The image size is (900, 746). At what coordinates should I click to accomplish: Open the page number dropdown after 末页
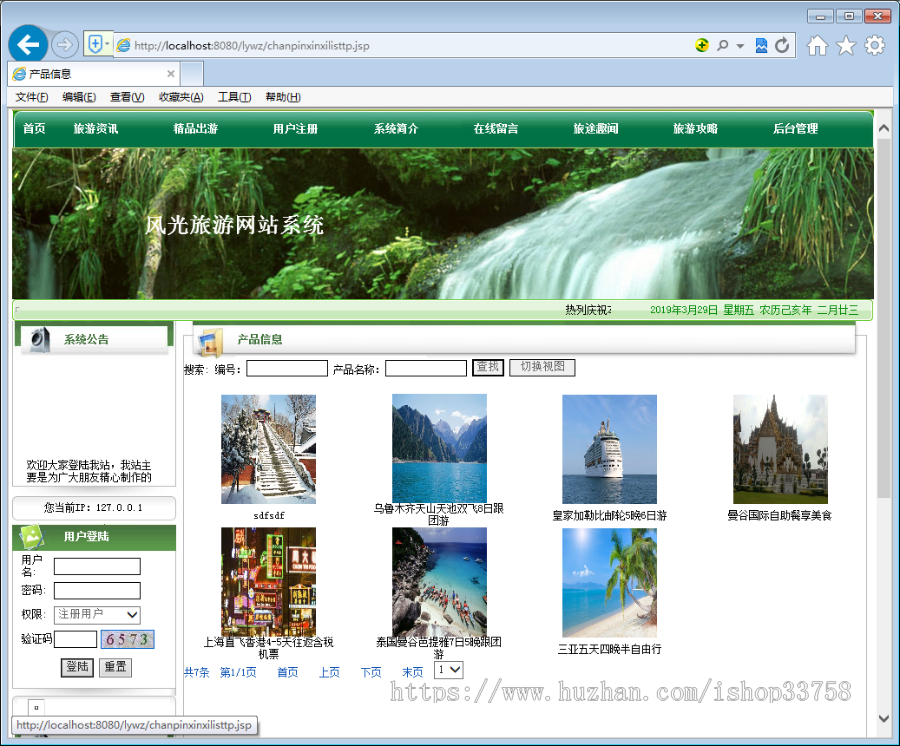coord(447,669)
